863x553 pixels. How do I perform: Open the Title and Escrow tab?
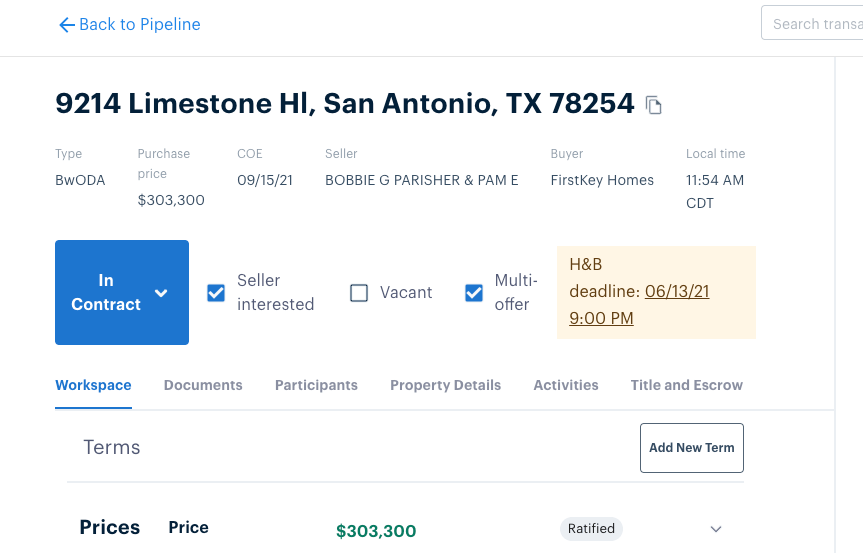point(686,385)
